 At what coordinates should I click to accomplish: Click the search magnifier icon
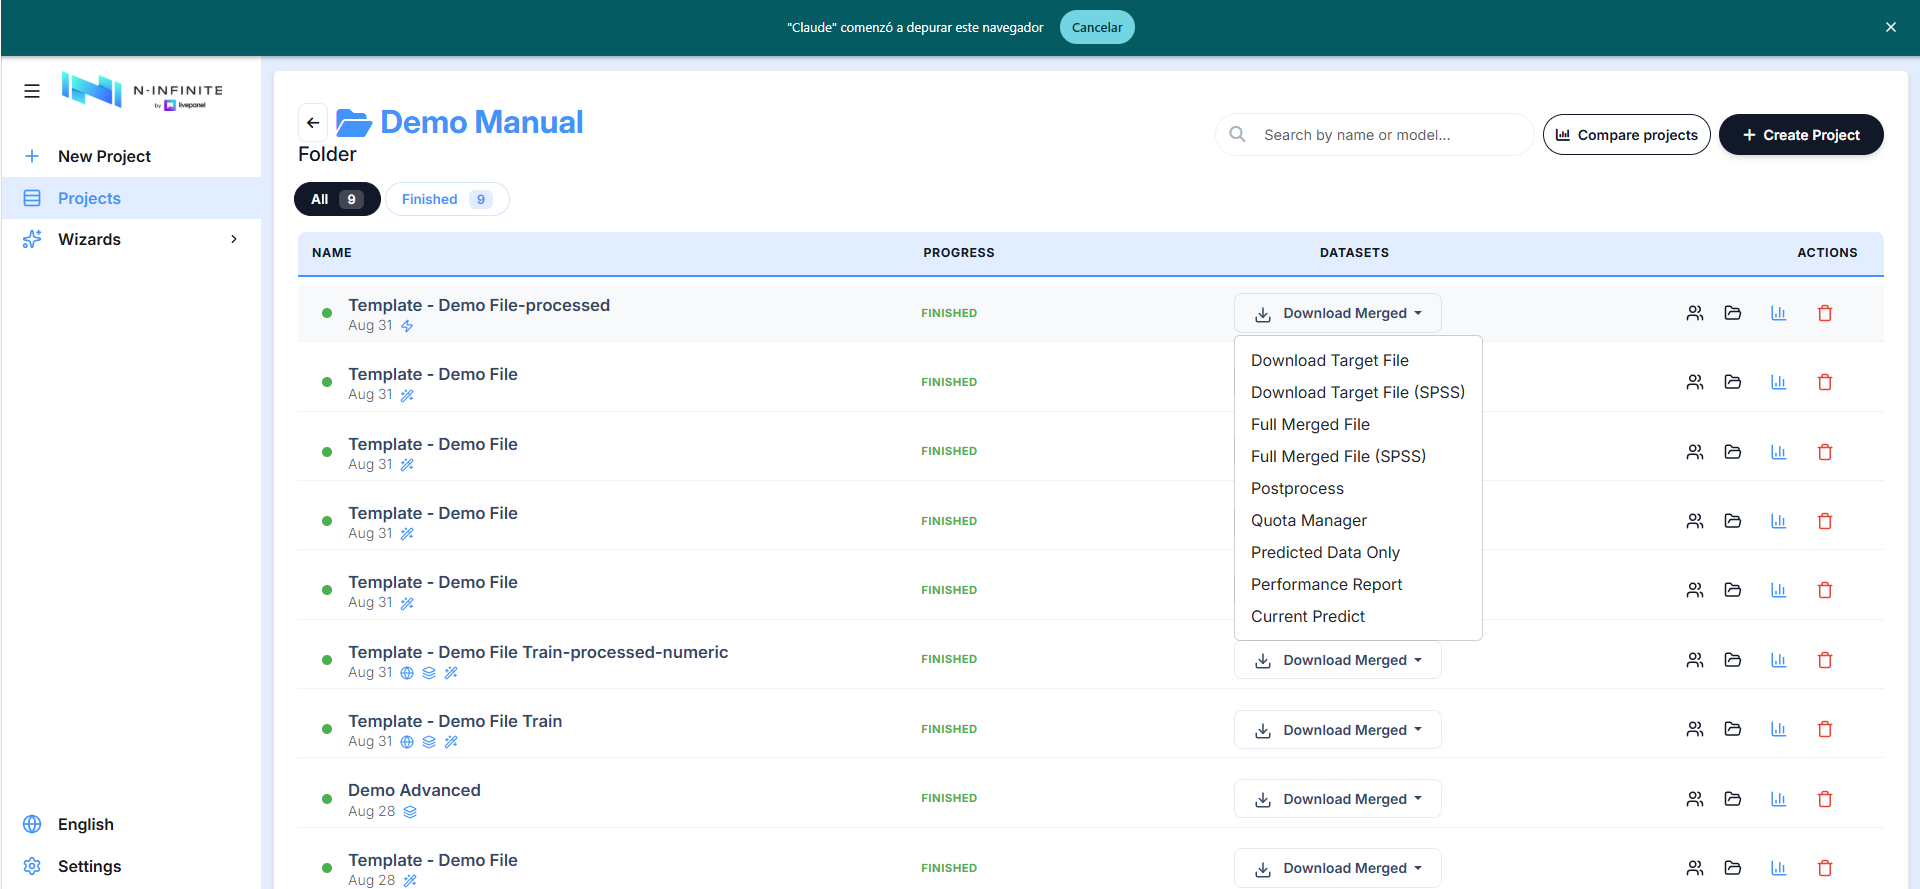1237,134
